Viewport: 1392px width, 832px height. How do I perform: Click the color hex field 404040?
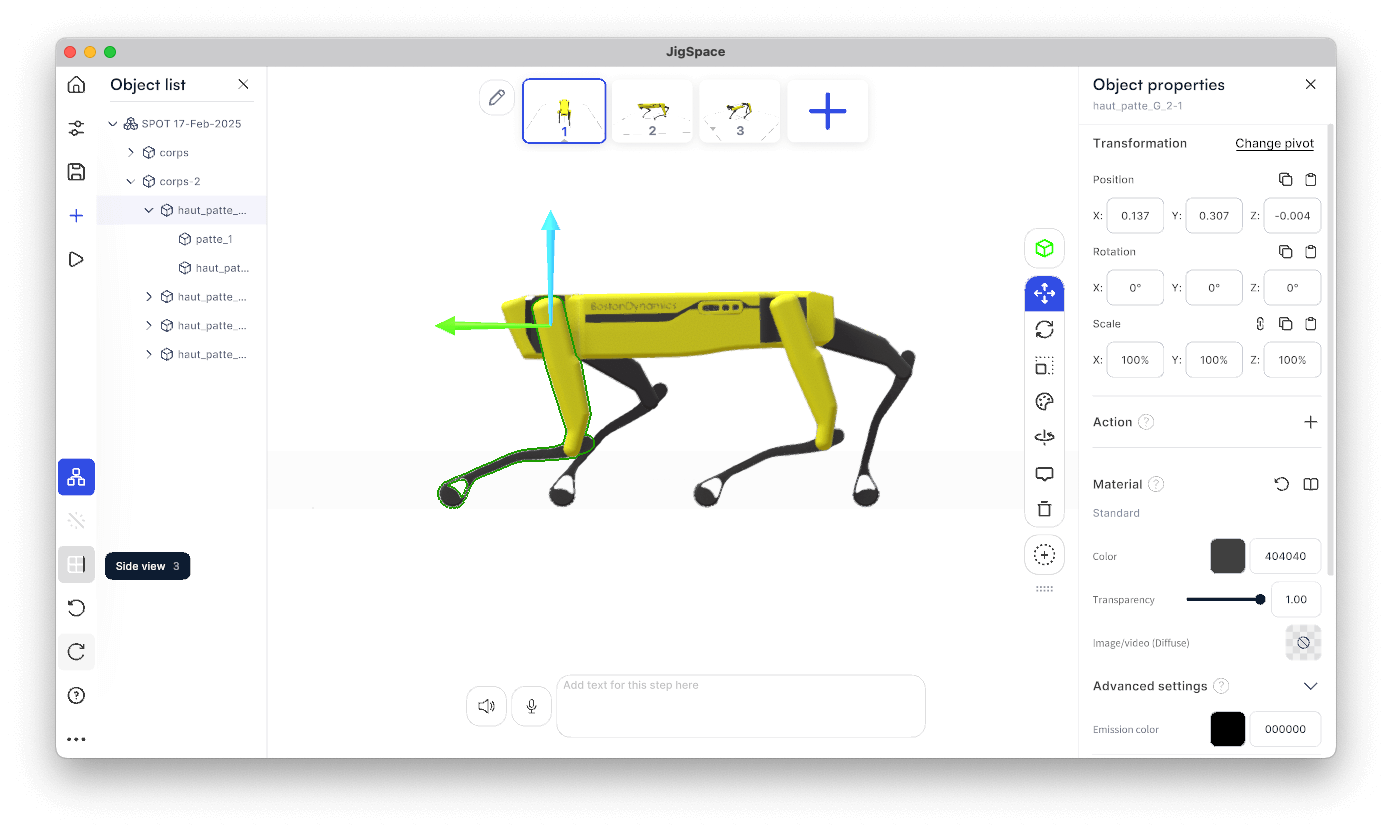[1285, 556]
